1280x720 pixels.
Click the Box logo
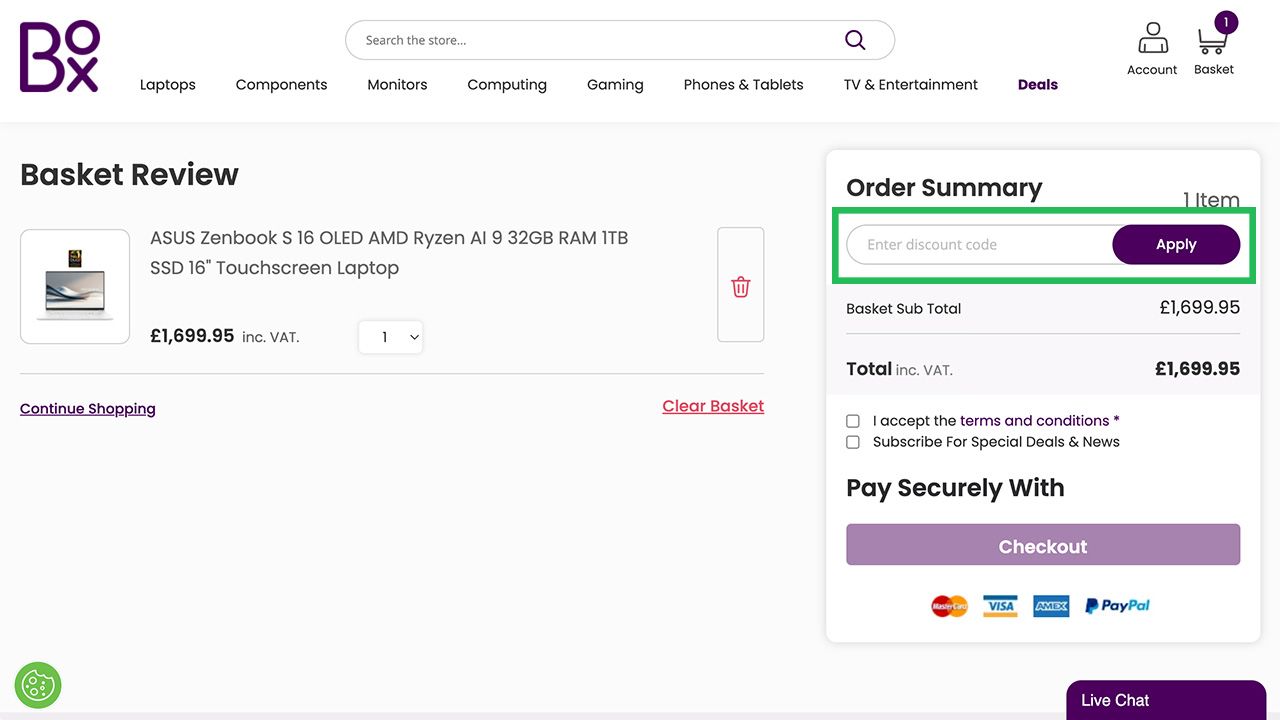coord(60,57)
